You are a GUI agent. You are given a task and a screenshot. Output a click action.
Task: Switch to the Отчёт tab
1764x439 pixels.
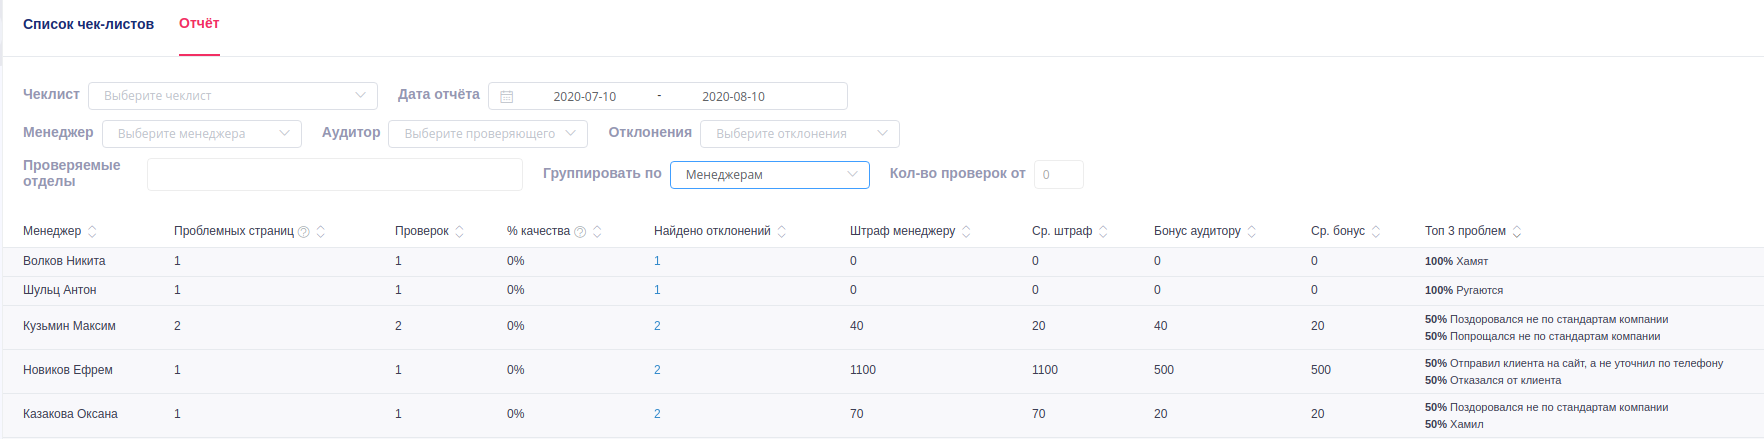click(199, 23)
